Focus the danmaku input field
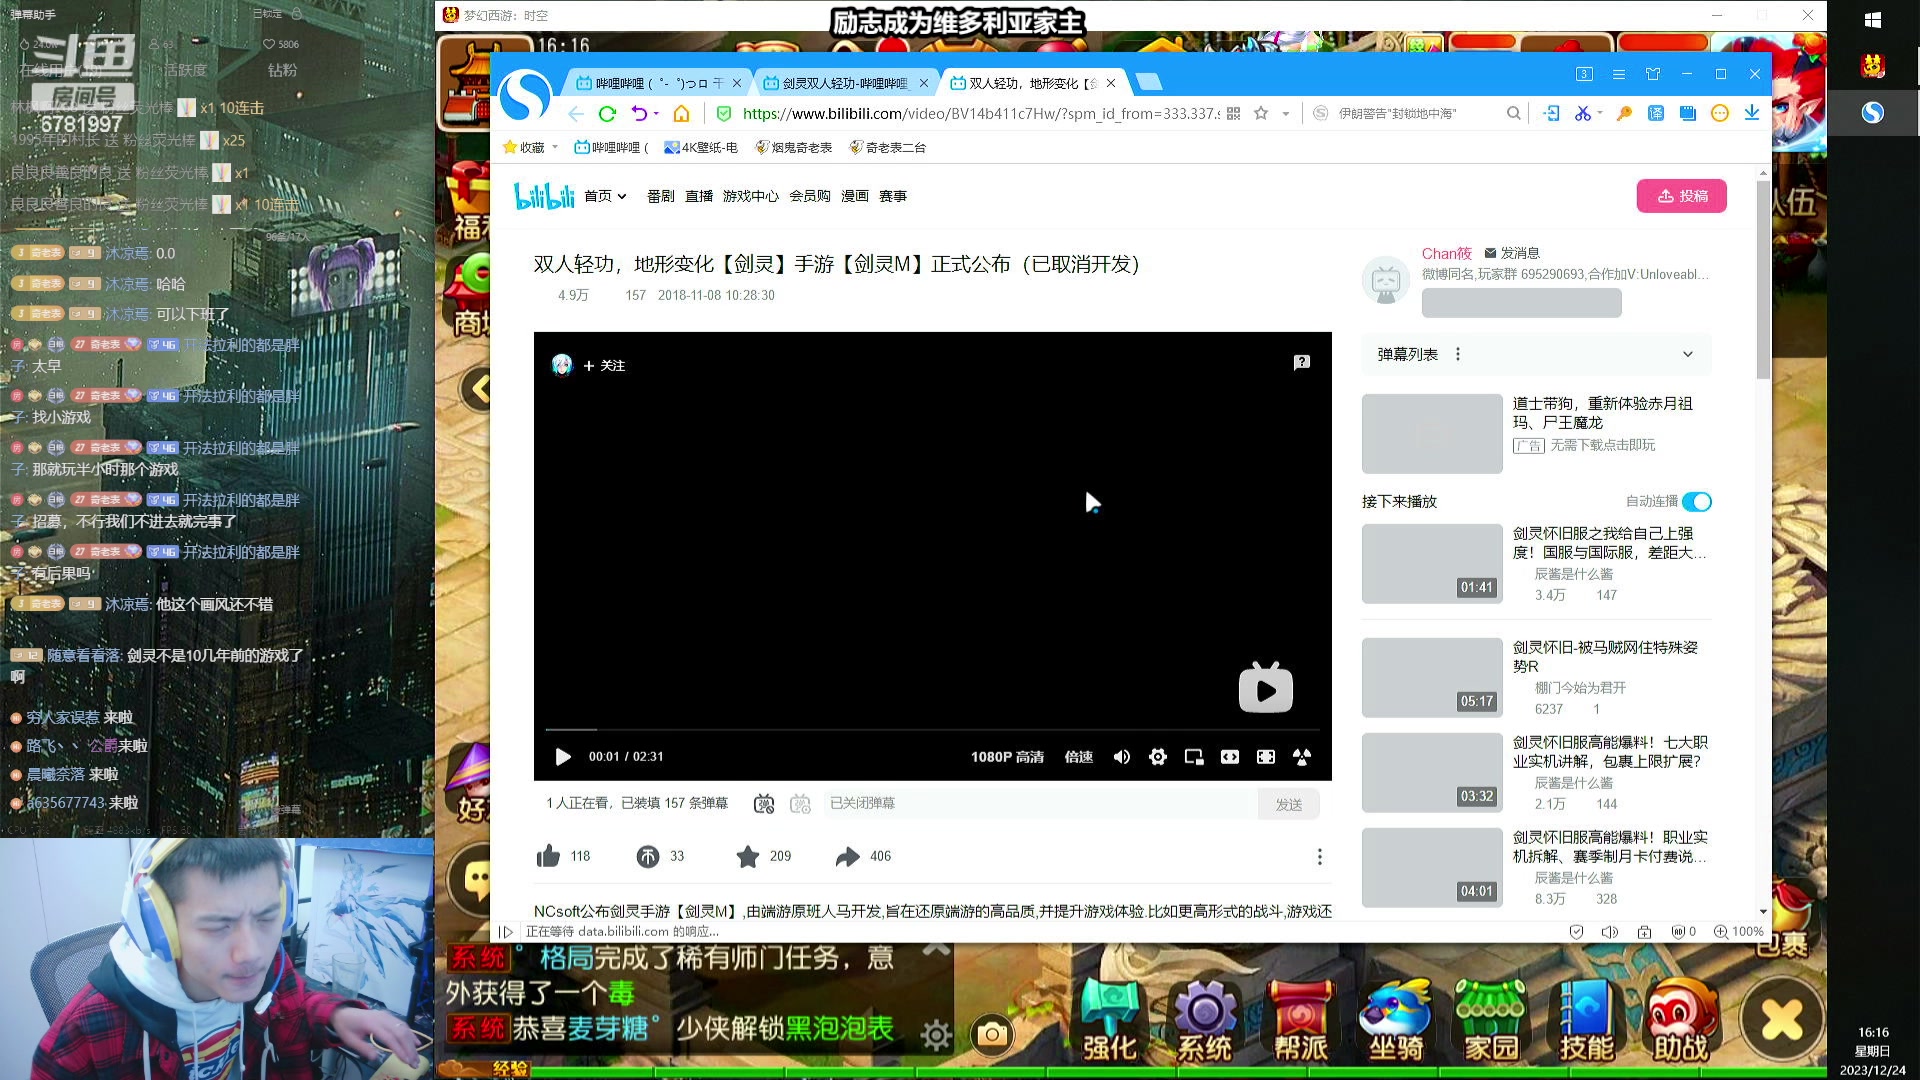 [x=1040, y=804]
